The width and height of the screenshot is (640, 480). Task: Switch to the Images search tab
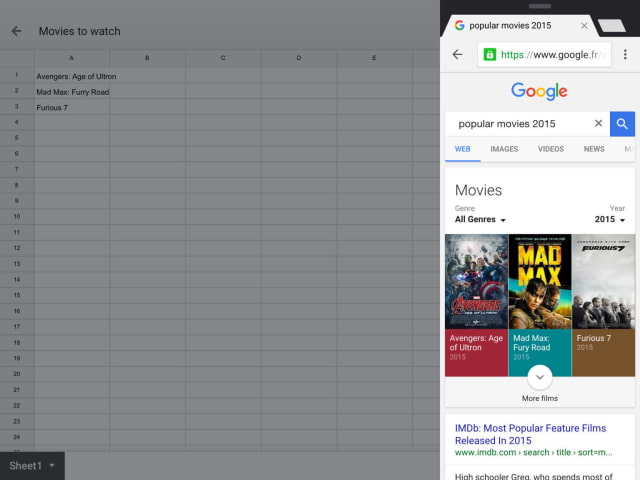coord(504,149)
